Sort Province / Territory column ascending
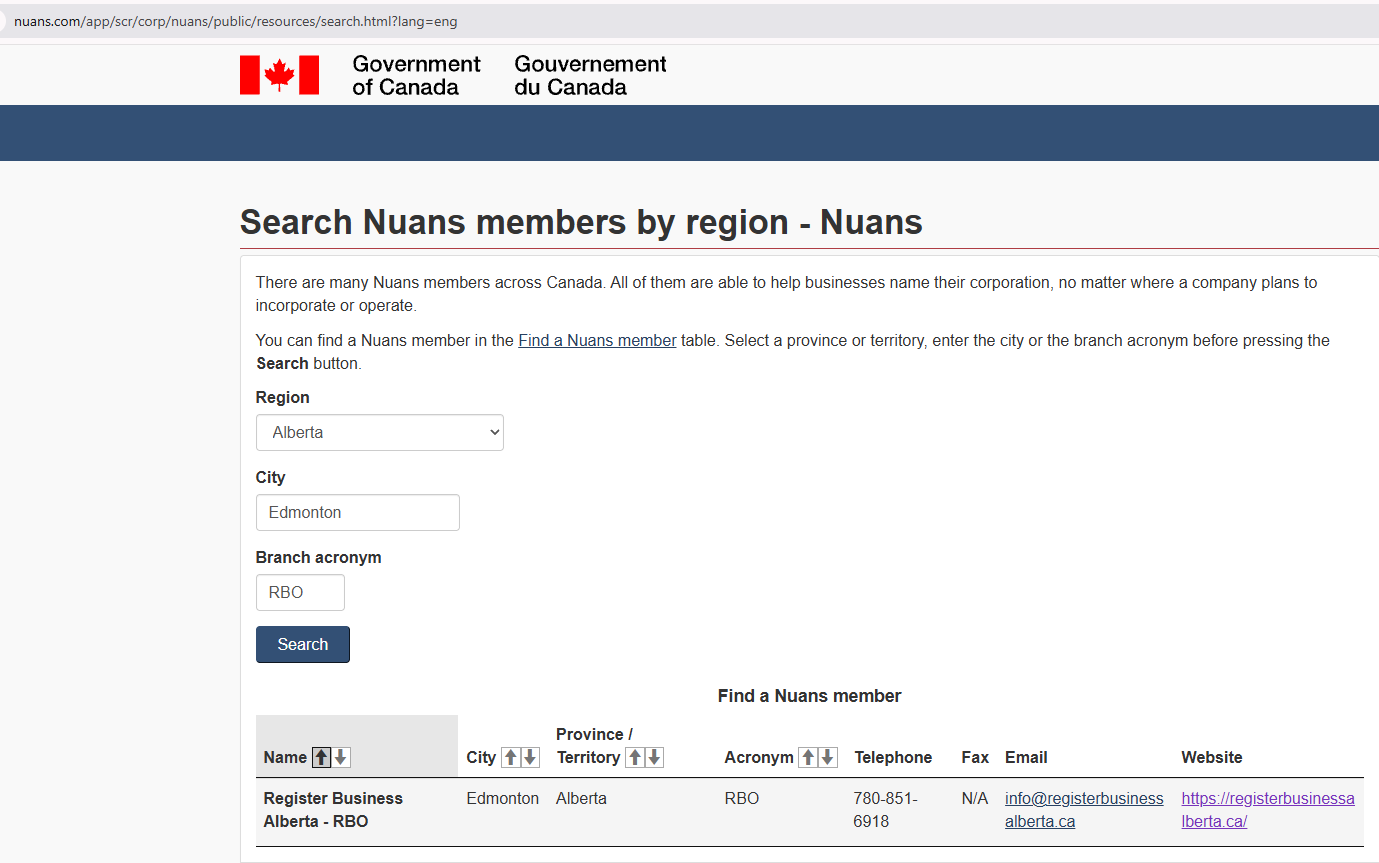Screen dimensions: 1379x863 [x=637, y=757]
